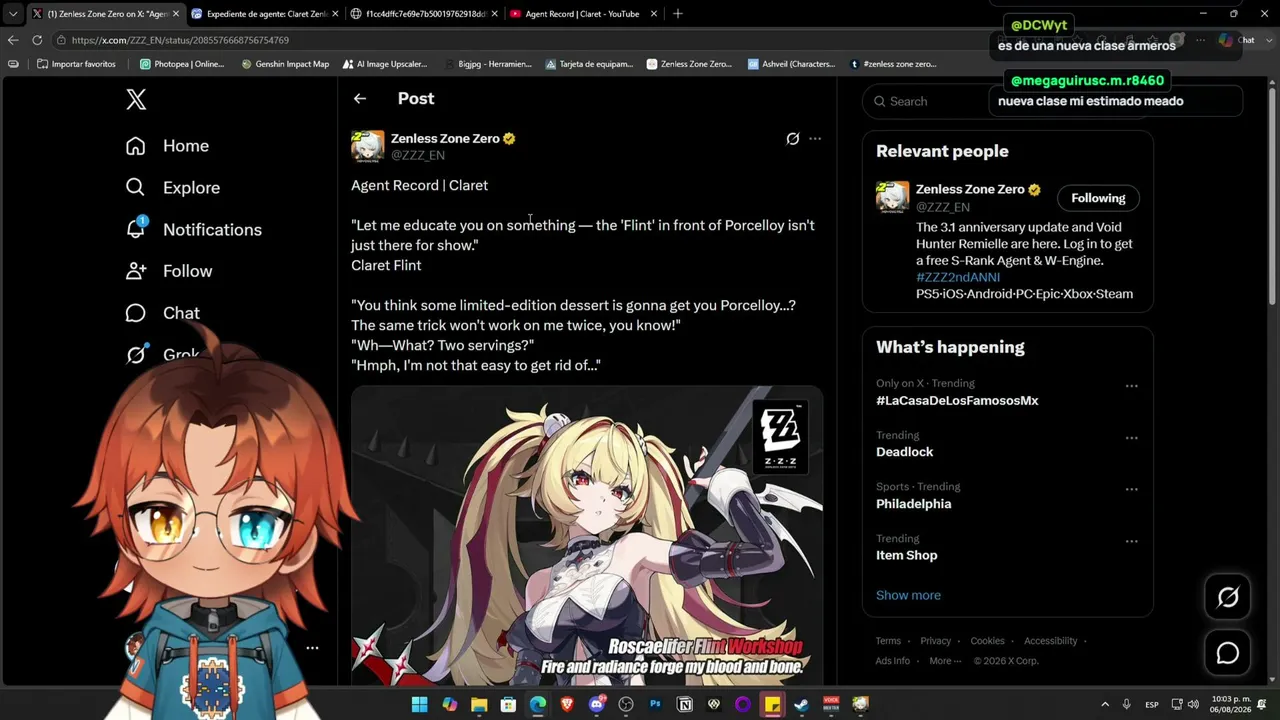This screenshot has height=720, width=1280.
Task: Click the post author's avatar
Action: click(368, 146)
